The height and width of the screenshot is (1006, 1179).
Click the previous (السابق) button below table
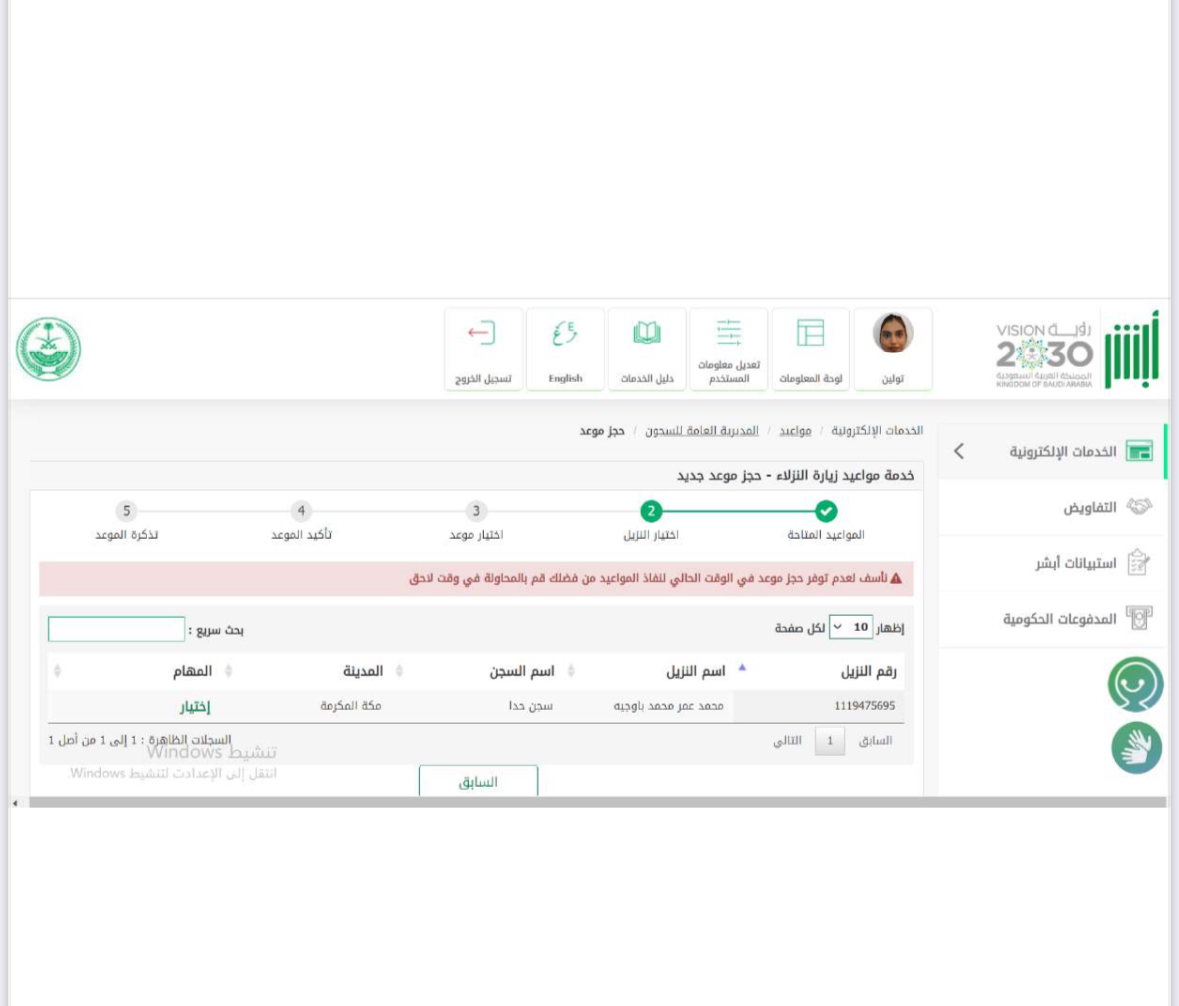coord(478,782)
